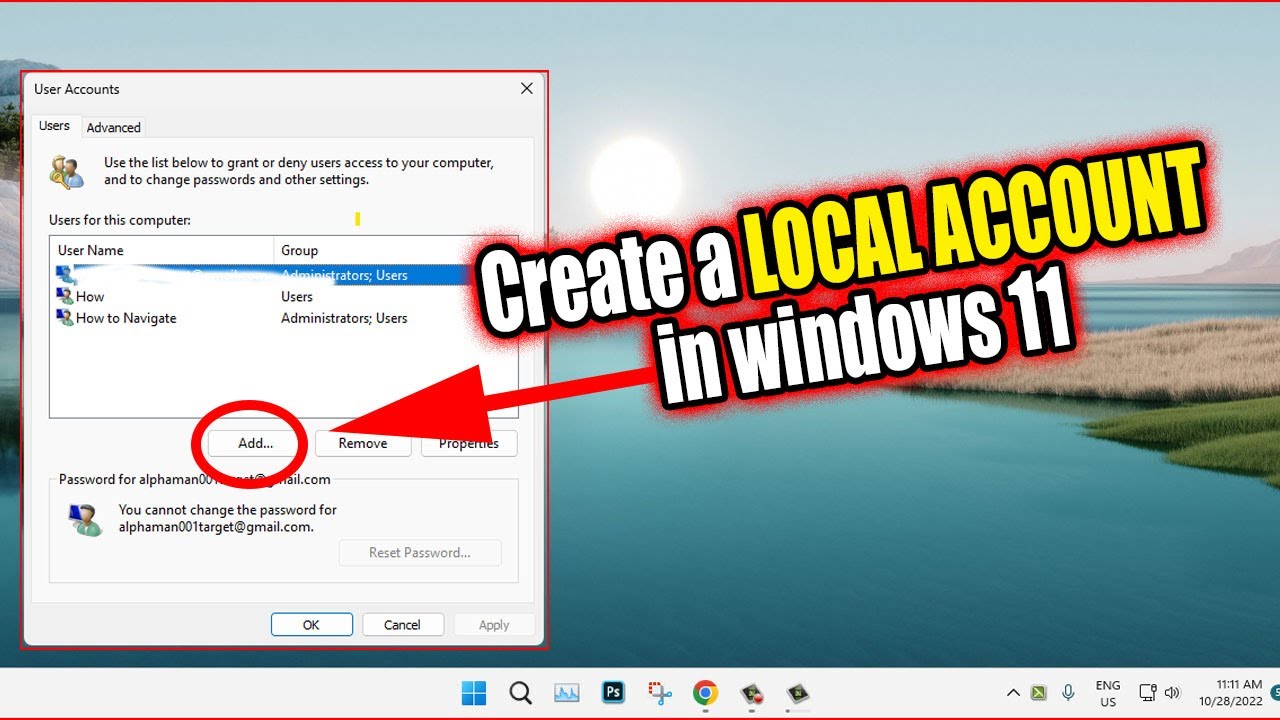
Task: Click the Add... button
Action: (x=256, y=443)
